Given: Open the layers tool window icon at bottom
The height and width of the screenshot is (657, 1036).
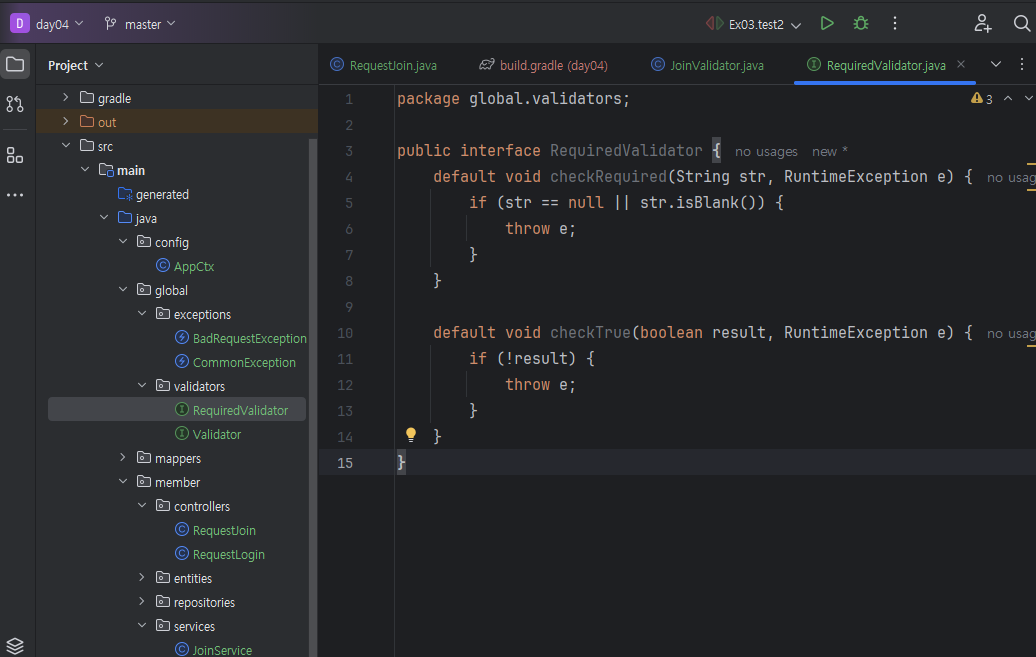Looking at the screenshot, I should [15, 645].
